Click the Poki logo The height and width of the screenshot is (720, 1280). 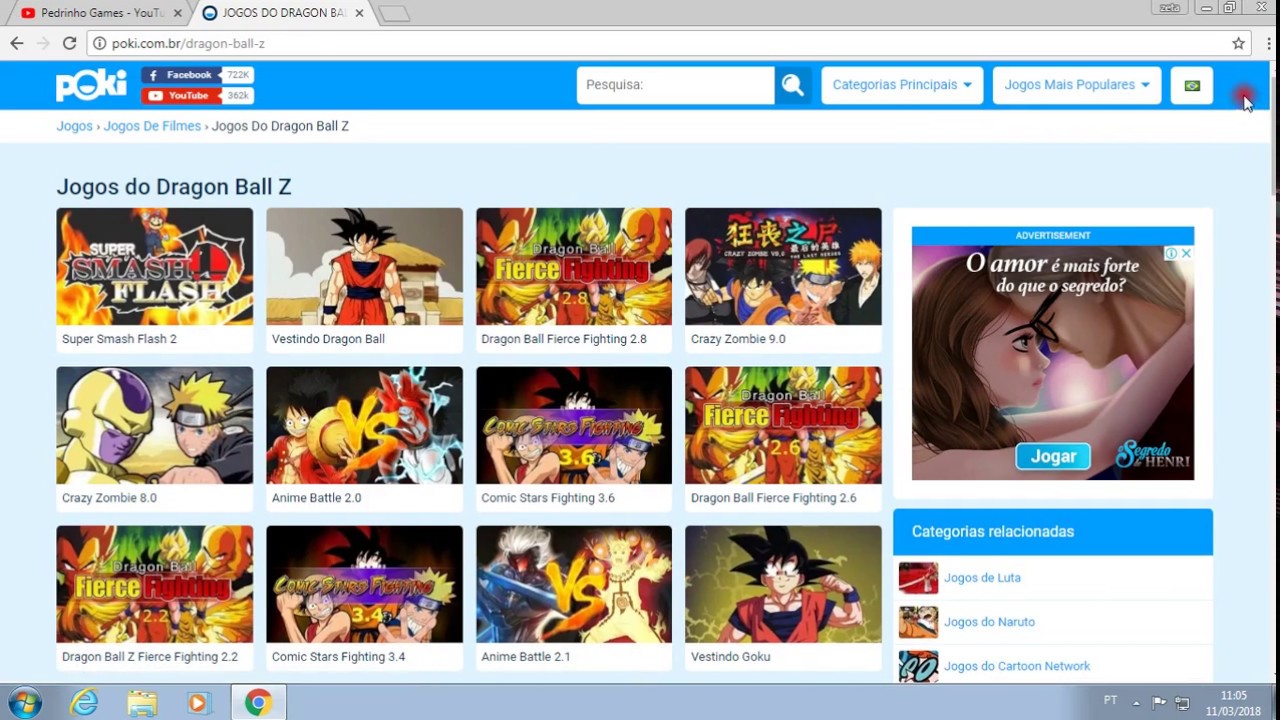(91, 85)
